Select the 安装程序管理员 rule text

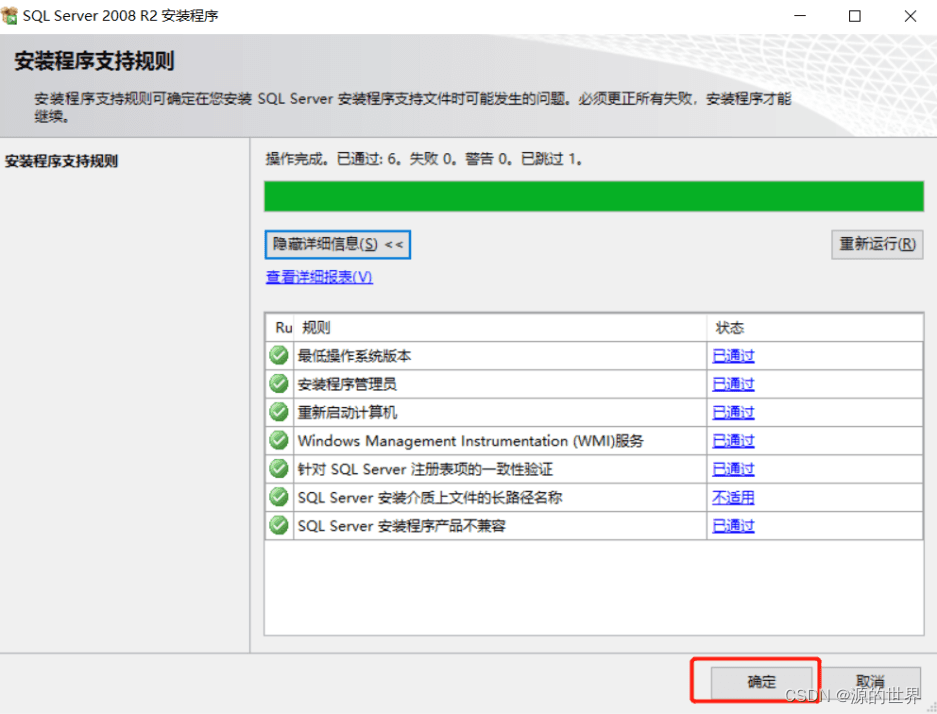tap(347, 384)
